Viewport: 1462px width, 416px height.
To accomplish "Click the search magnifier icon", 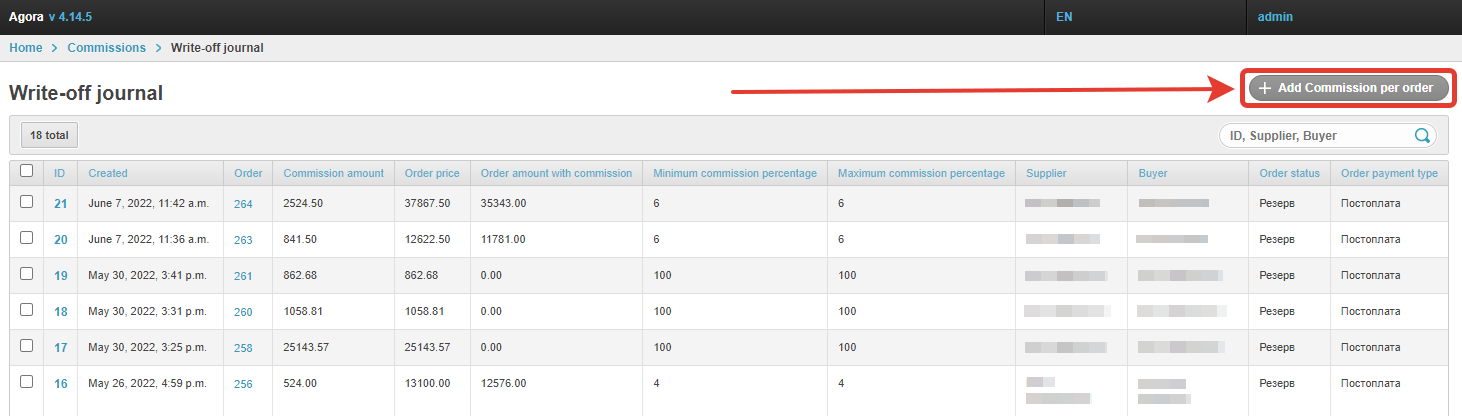I will pyautogui.click(x=1421, y=136).
